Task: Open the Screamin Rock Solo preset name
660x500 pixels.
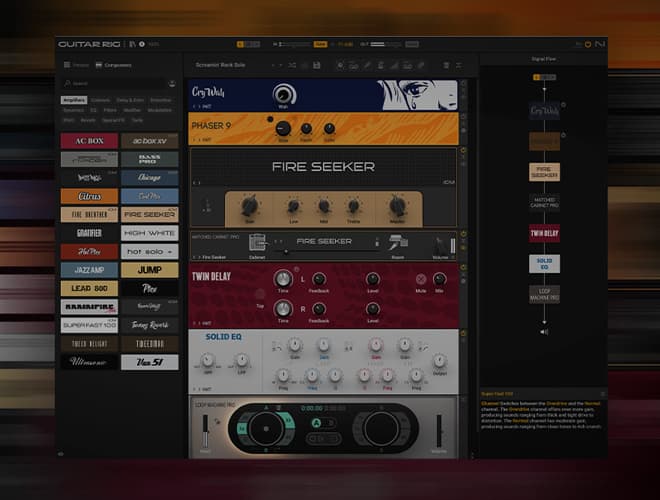Action: (221, 65)
